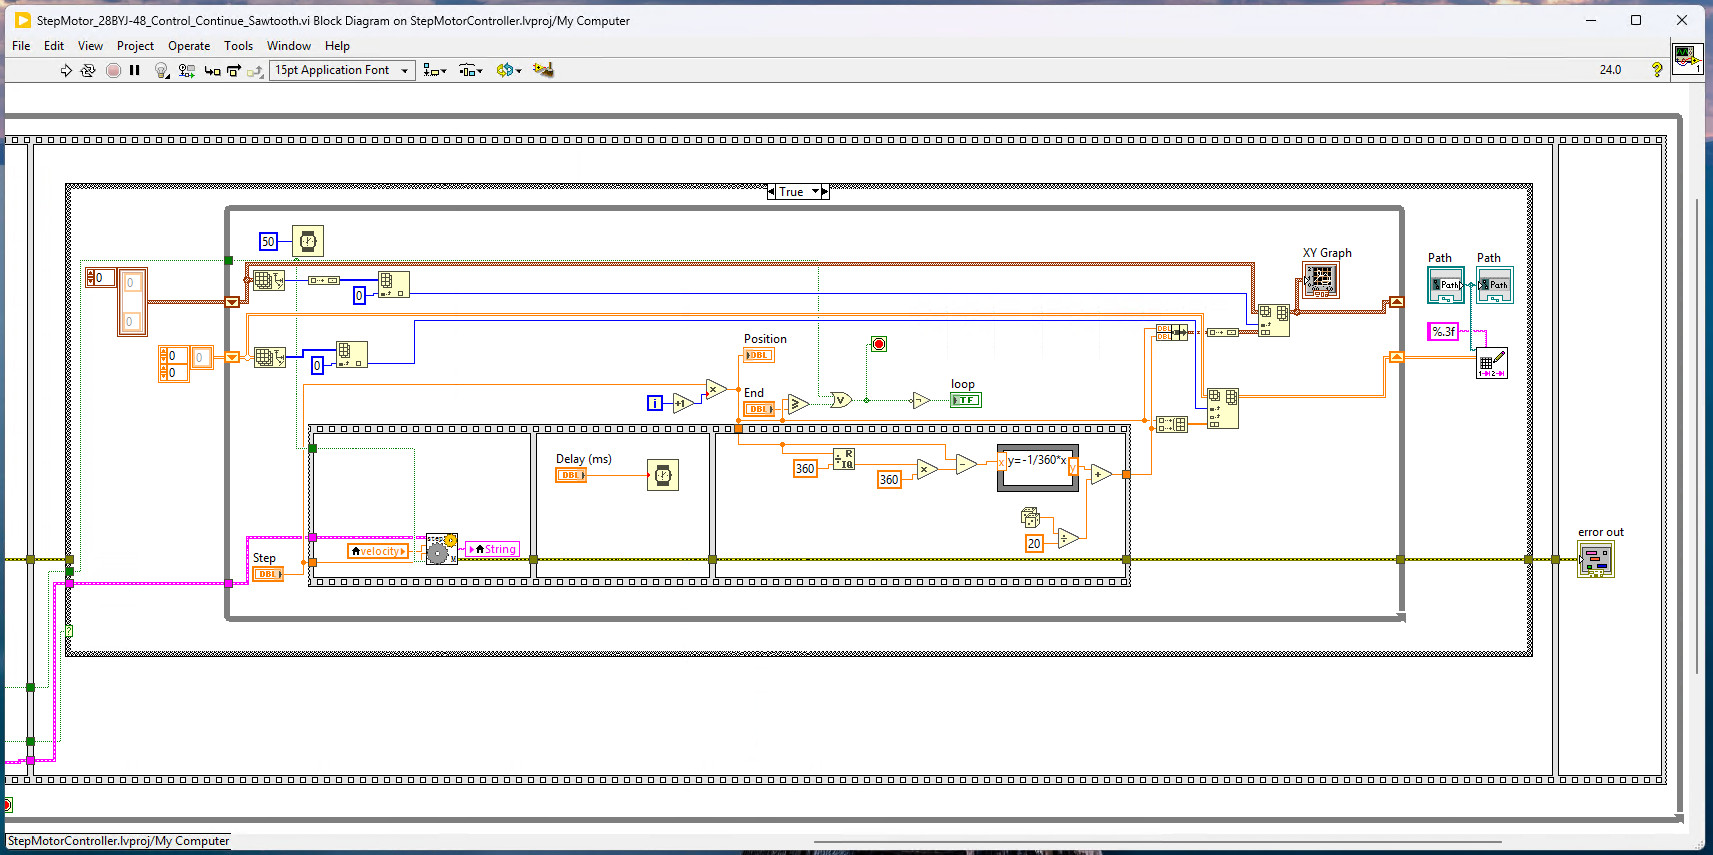Open the Reorder dropdown
The width and height of the screenshot is (1713, 855).
509,70
